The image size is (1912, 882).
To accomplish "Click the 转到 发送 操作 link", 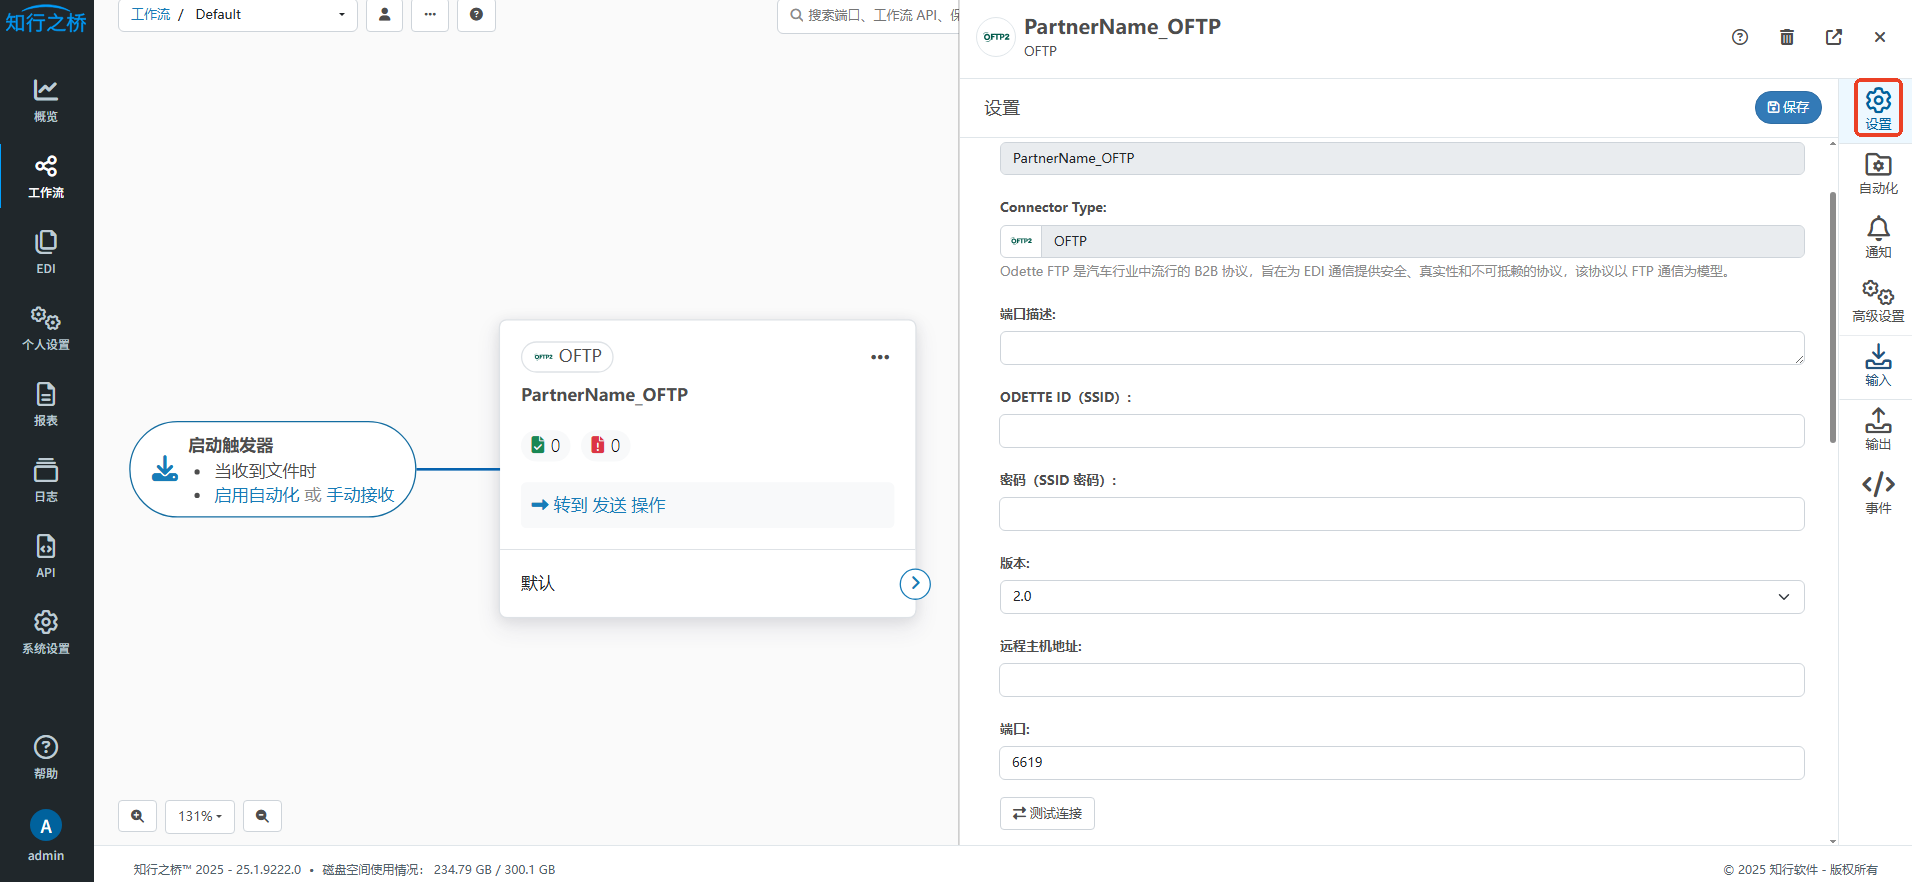I will pos(599,505).
